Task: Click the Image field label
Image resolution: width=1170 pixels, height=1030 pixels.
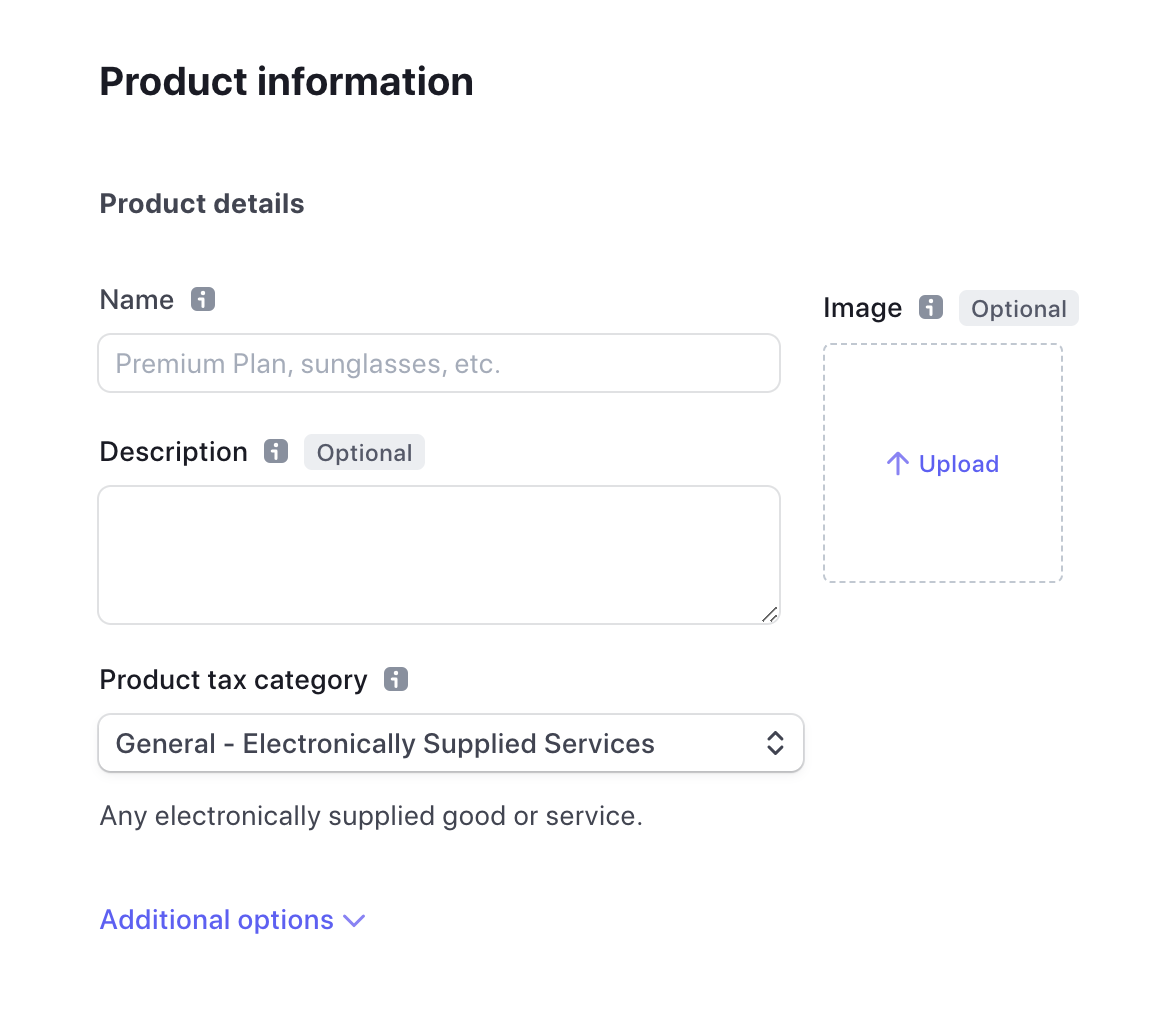Action: tap(863, 308)
